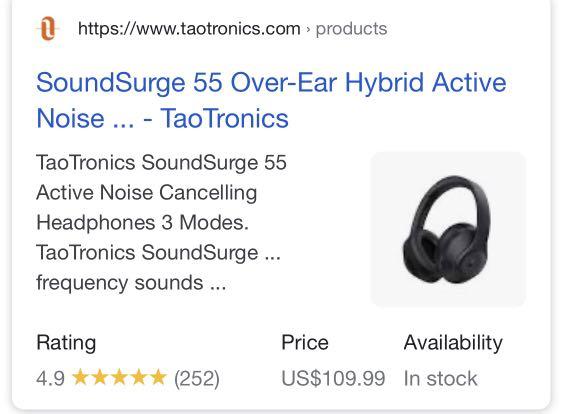Click the fifth gold rating star
The height and width of the screenshot is (414, 563).
click(158, 377)
